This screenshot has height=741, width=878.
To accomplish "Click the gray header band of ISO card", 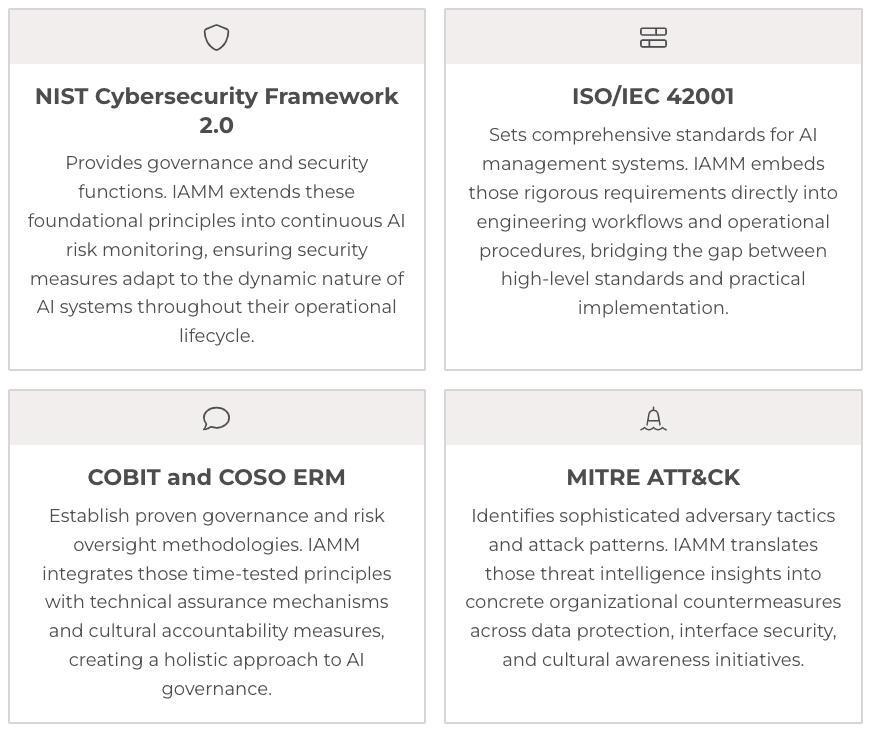I will pyautogui.click(x=653, y=36).
